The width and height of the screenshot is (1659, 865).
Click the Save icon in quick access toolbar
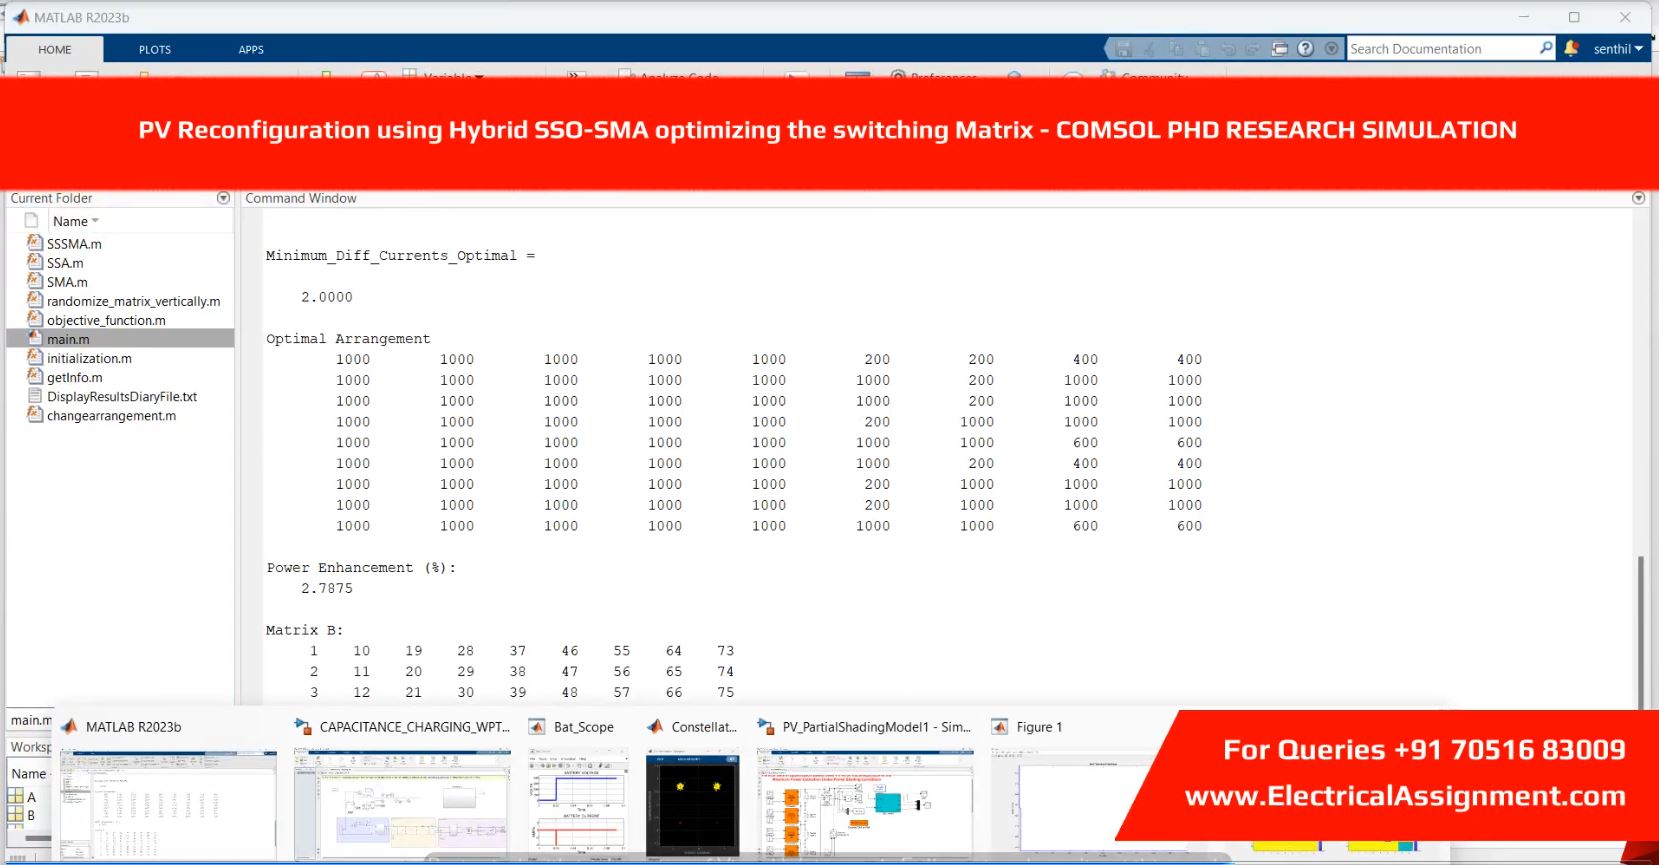pyautogui.click(x=1123, y=49)
